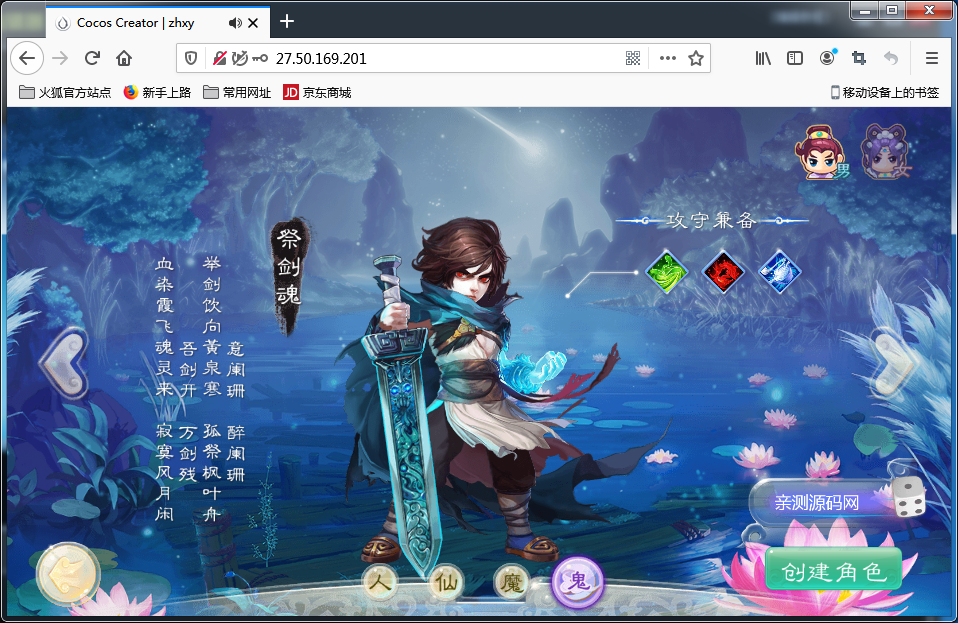Image resolution: width=958 pixels, height=623 pixels.
Task: Show the next character with right arrow
Action: (x=894, y=364)
